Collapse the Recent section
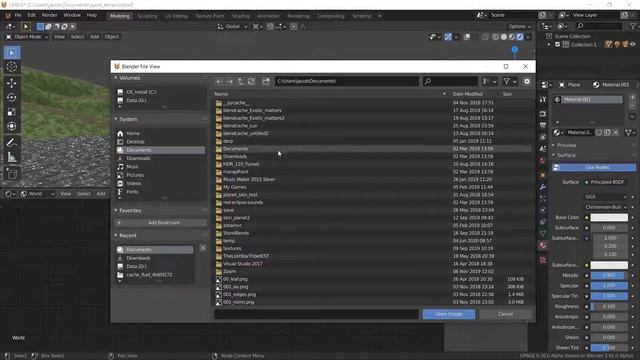The image size is (640, 360). tap(116, 236)
